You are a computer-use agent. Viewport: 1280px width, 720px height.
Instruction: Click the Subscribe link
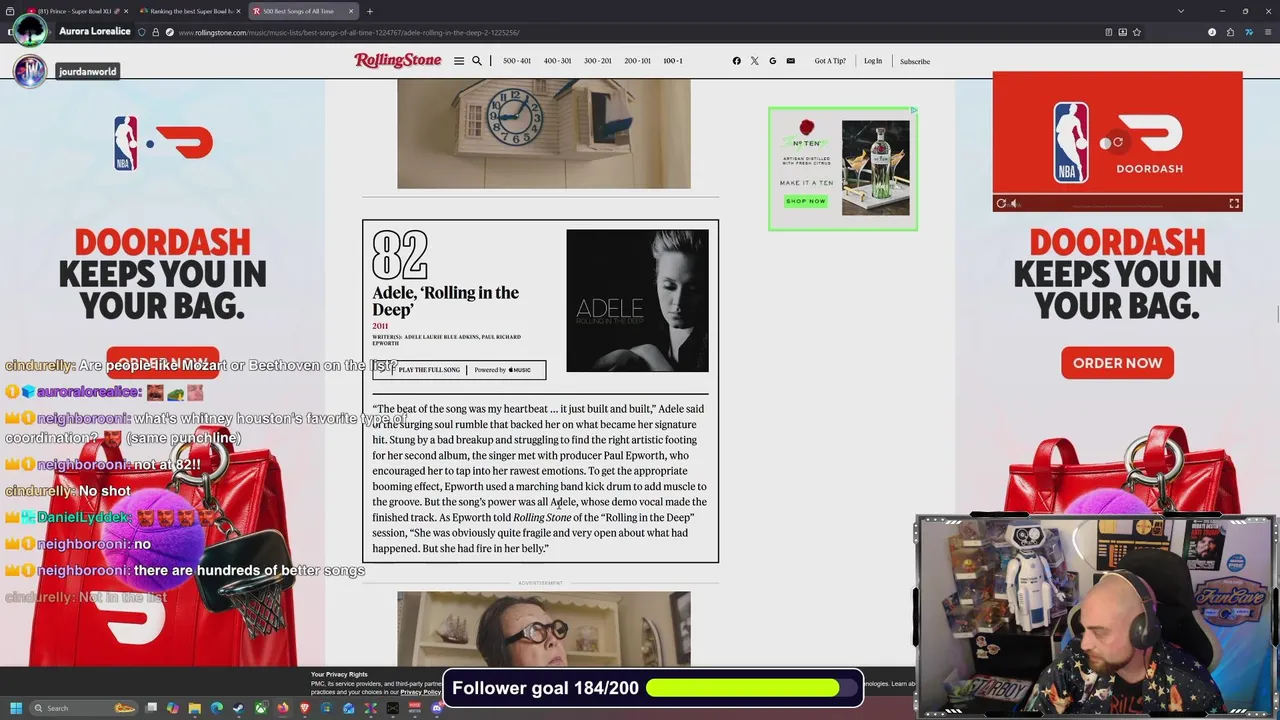pos(915,62)
